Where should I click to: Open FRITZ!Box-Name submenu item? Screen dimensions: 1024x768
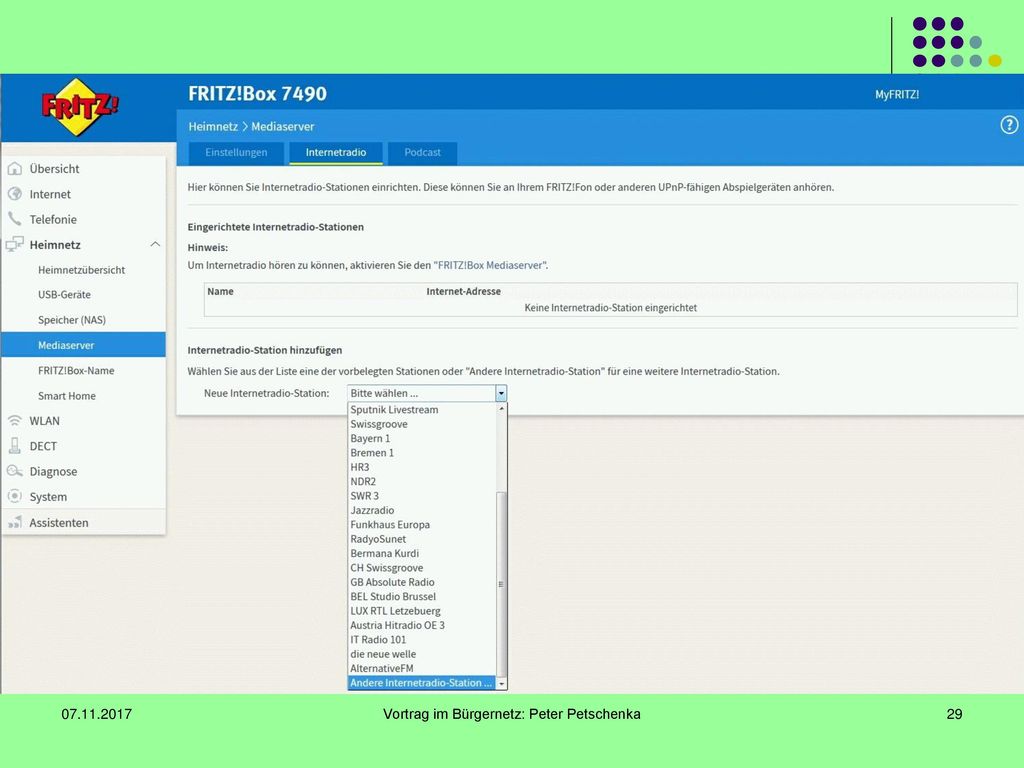pos(76,370)
